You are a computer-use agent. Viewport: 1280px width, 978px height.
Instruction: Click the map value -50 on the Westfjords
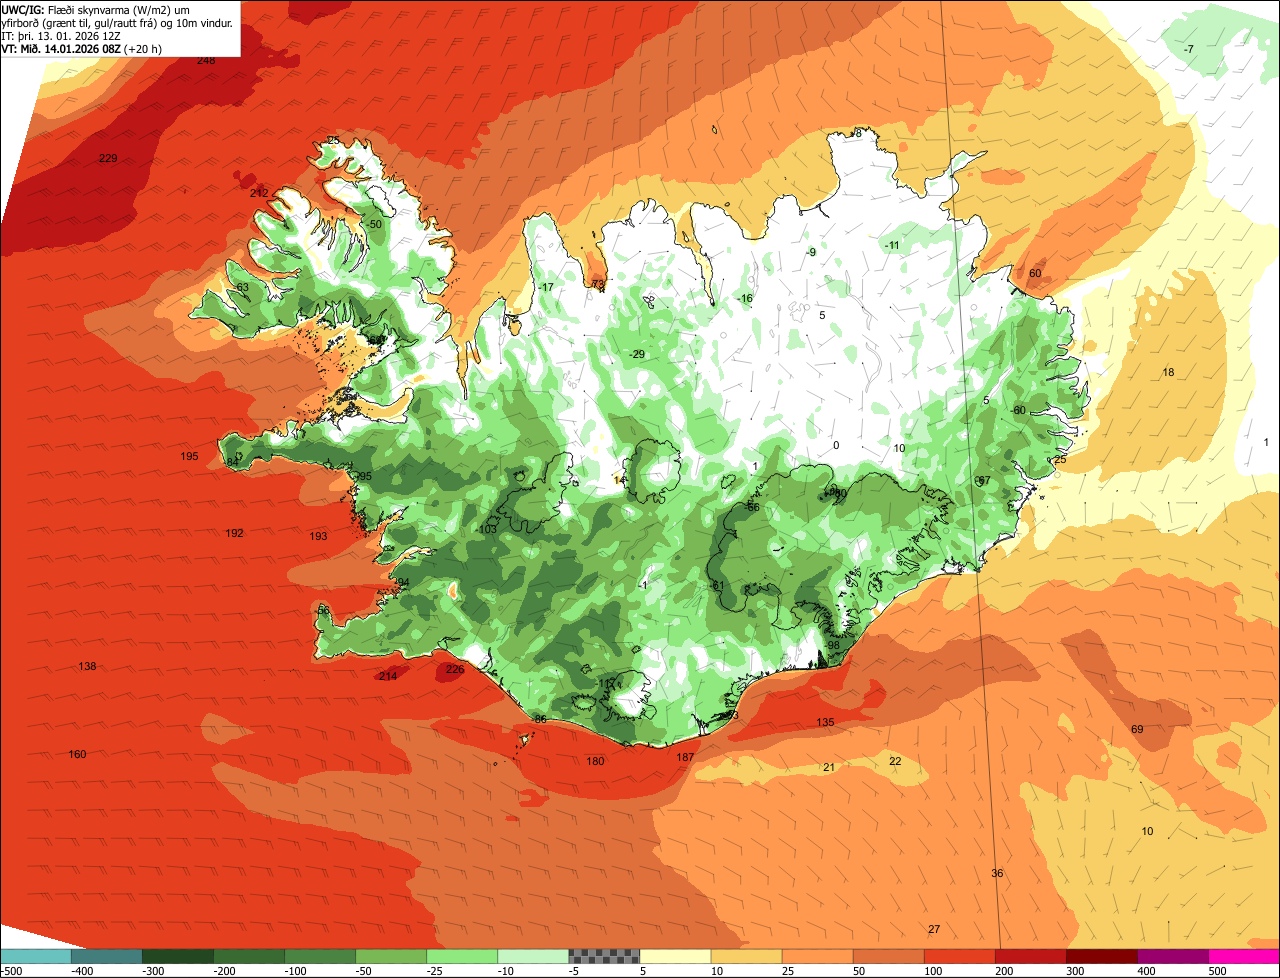pyautogui.click(x=374, y=224)
